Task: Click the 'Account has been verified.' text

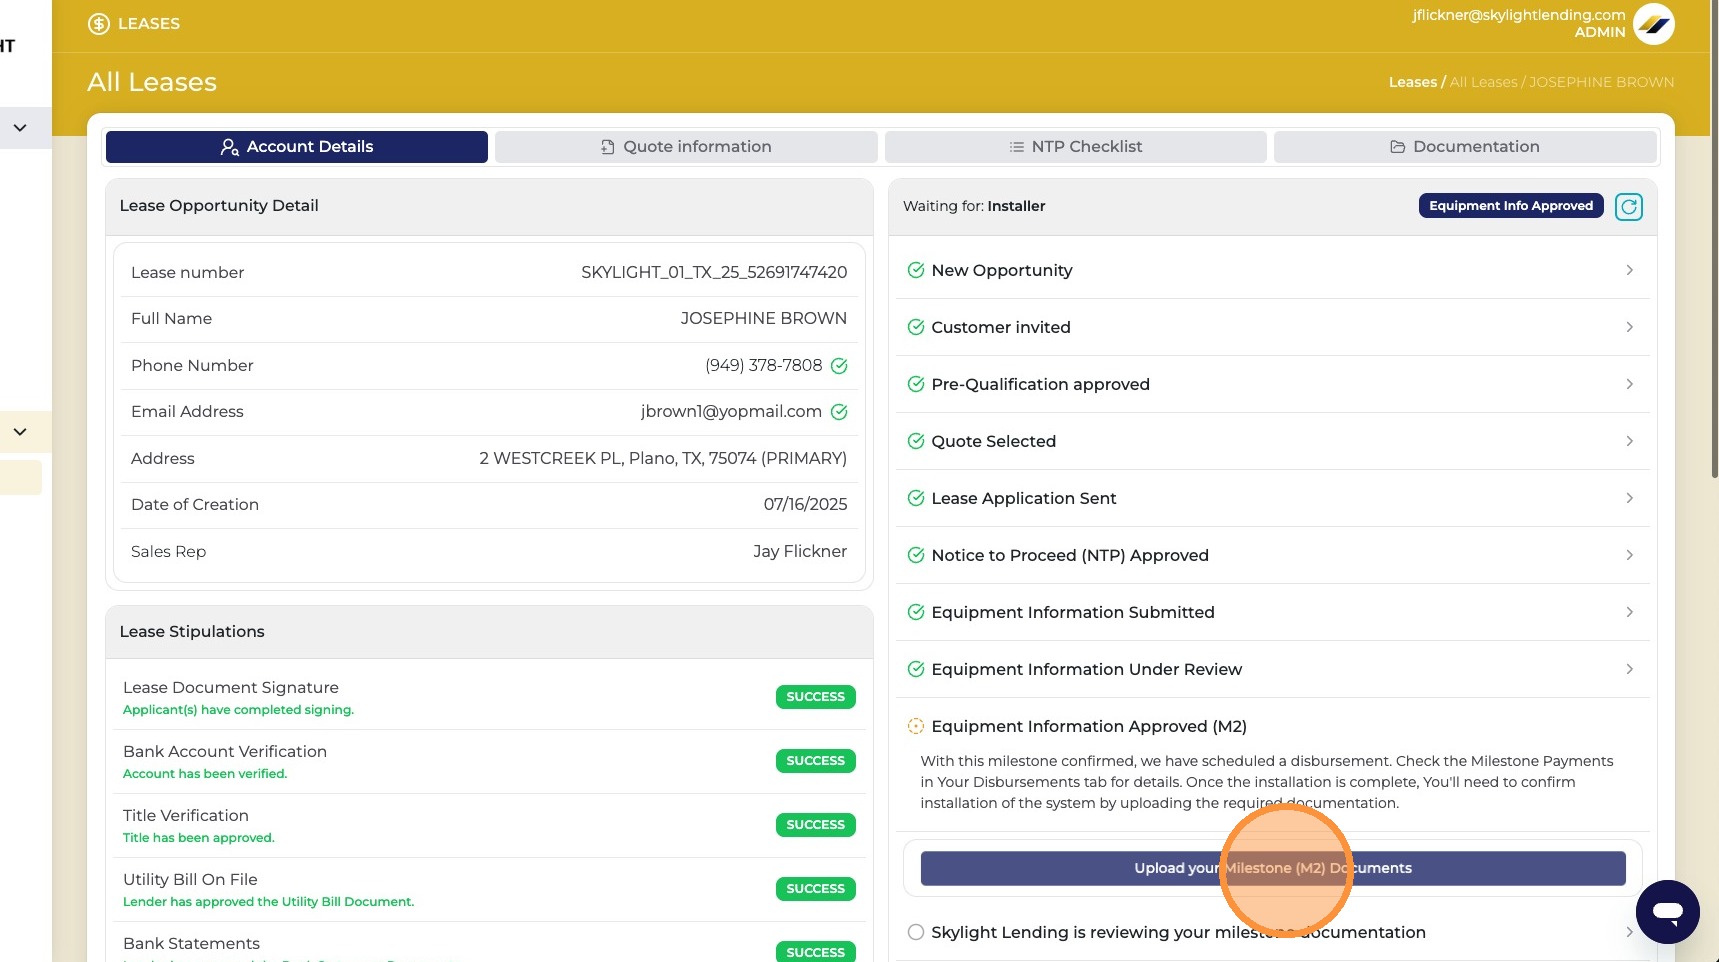Action: 205,774
